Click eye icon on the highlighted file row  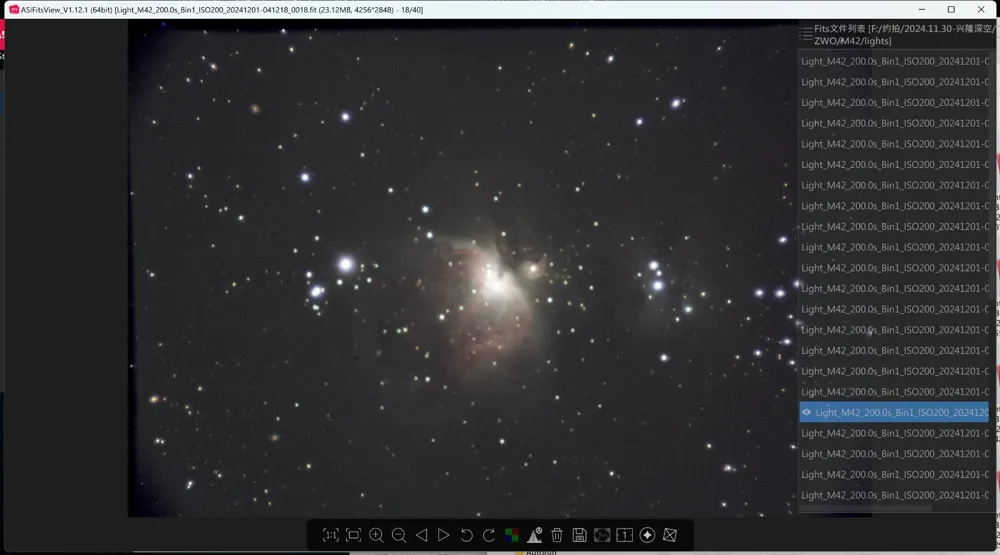tap(806, 412)
